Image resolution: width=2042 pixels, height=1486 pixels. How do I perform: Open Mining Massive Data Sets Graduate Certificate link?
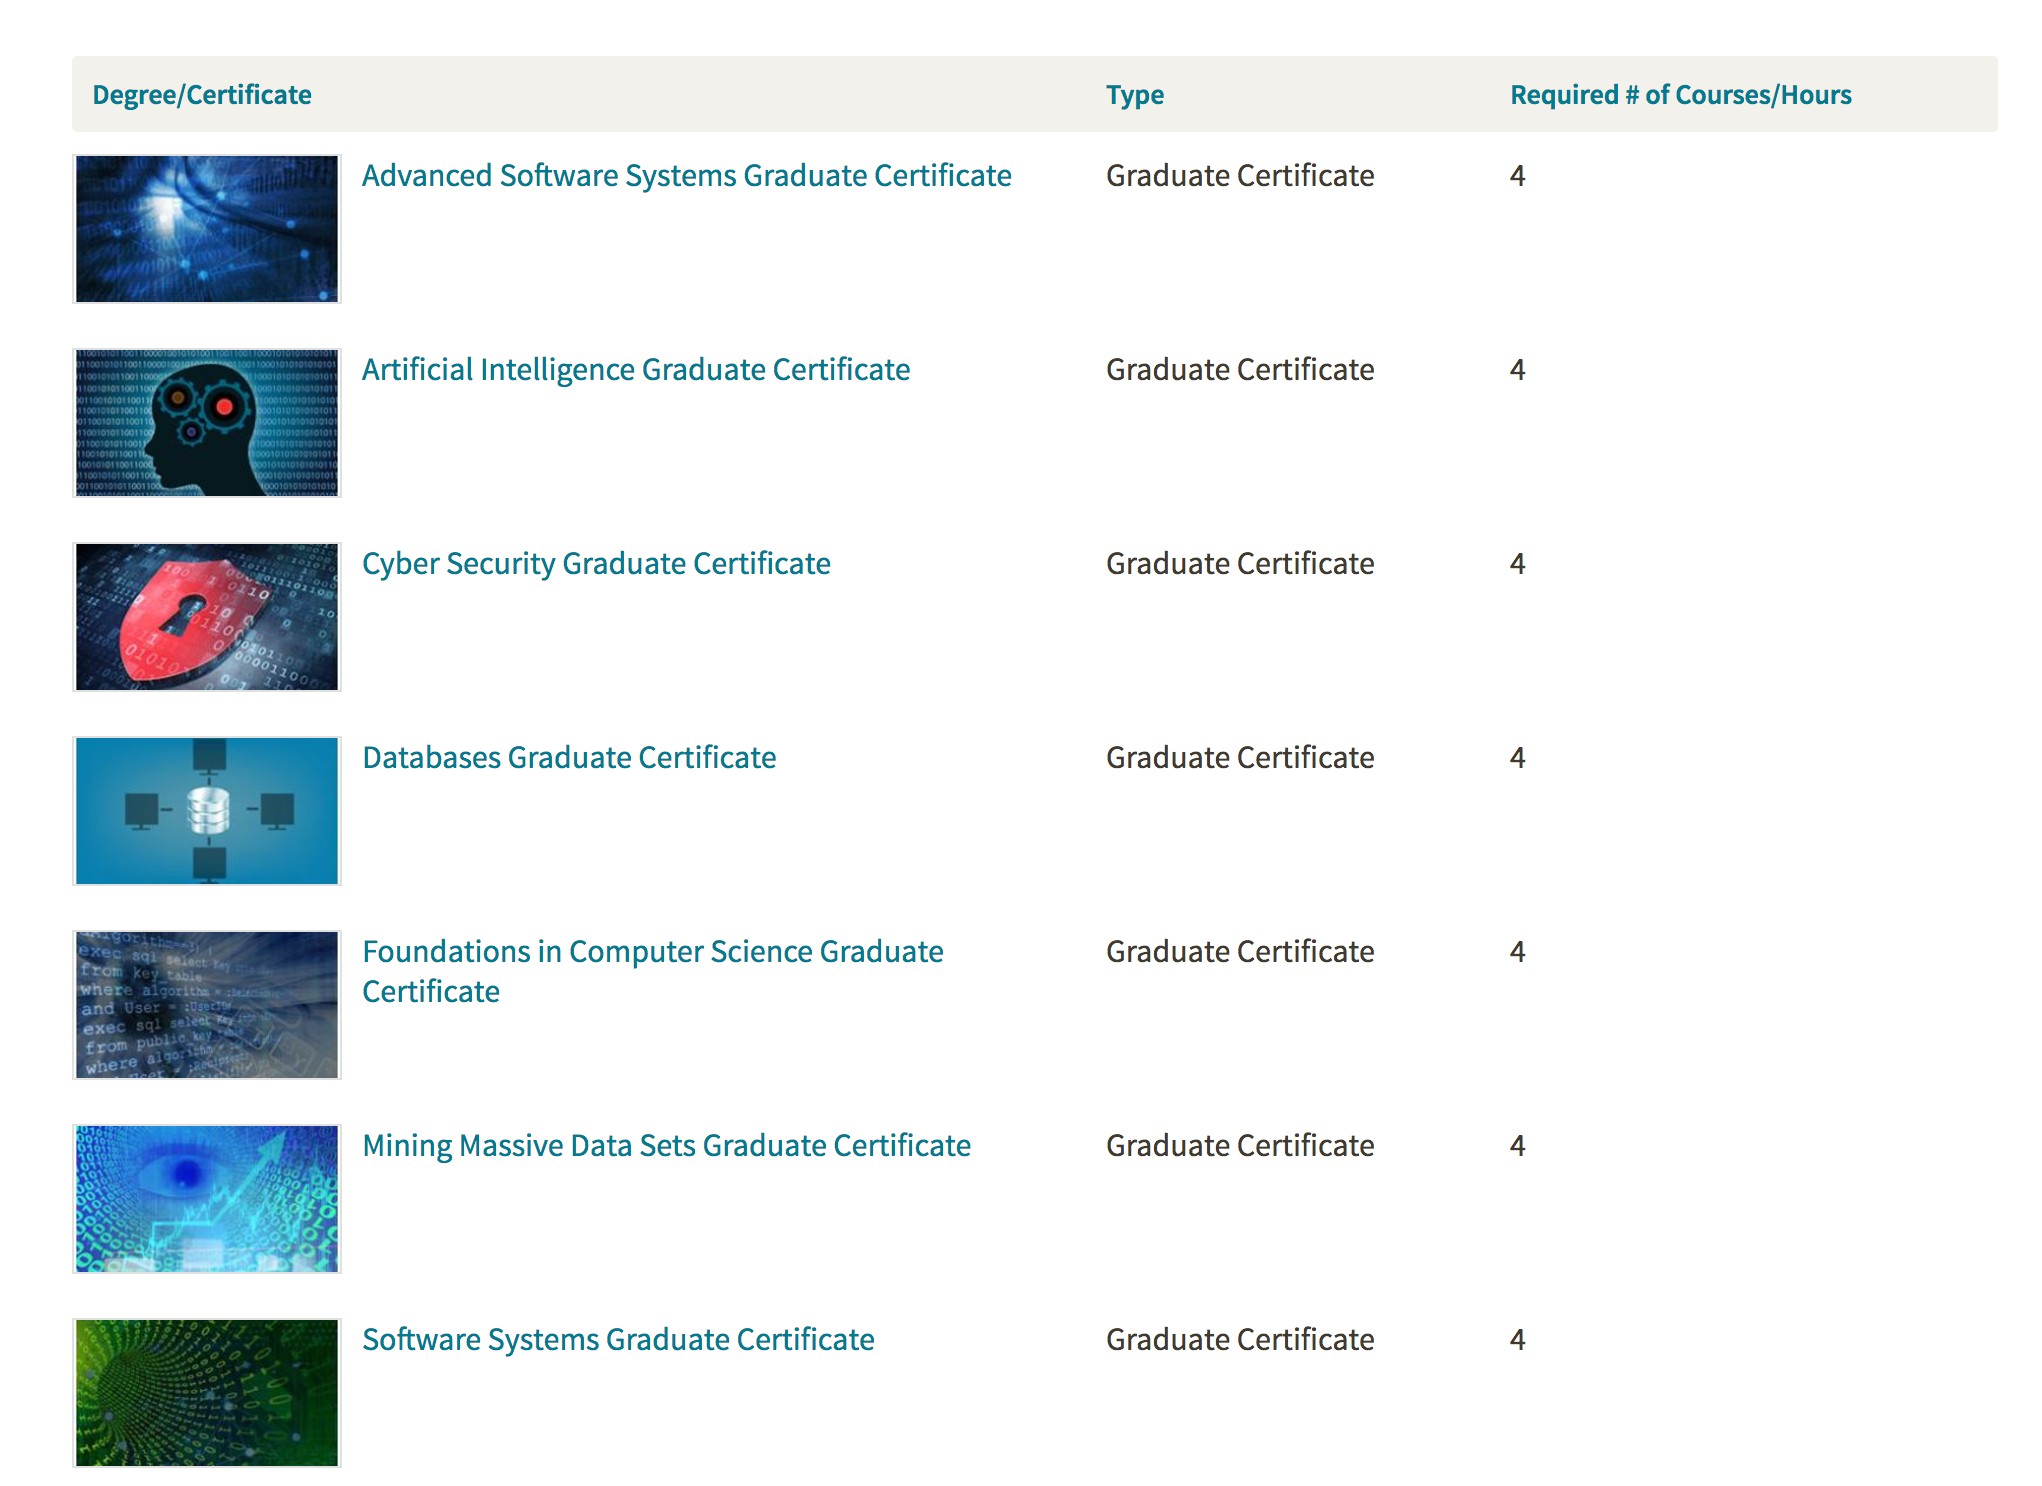(666, 1146)
